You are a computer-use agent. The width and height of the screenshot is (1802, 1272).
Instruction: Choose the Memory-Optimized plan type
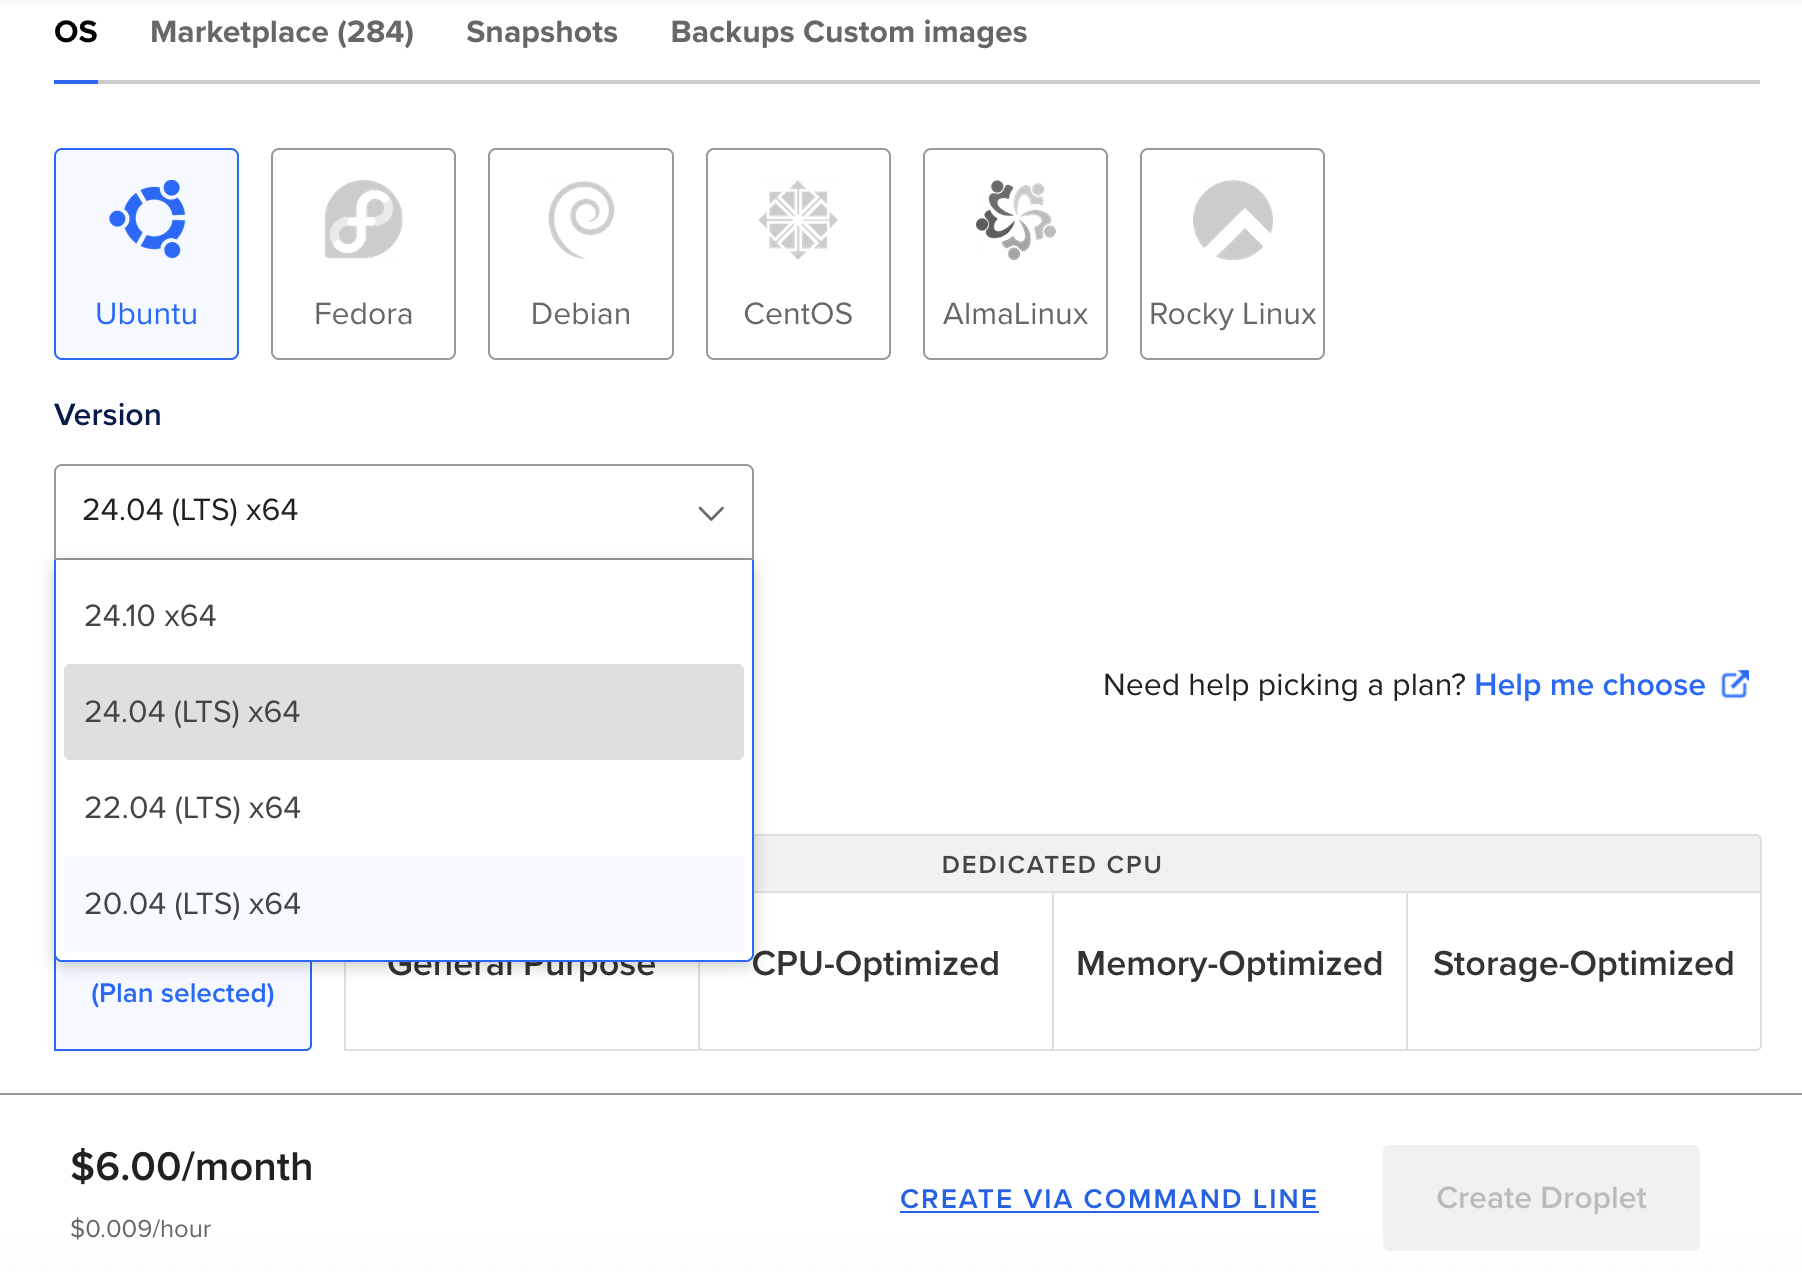pos(1229,964)
